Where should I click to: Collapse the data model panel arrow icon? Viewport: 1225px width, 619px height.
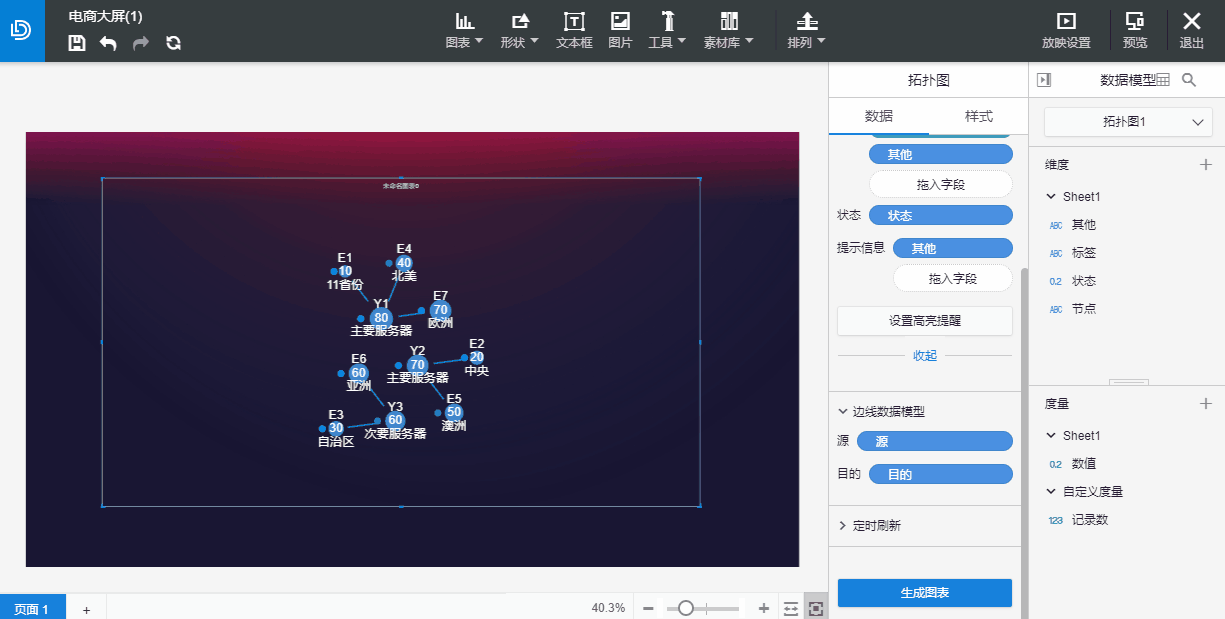click(x=1044, y=80)
